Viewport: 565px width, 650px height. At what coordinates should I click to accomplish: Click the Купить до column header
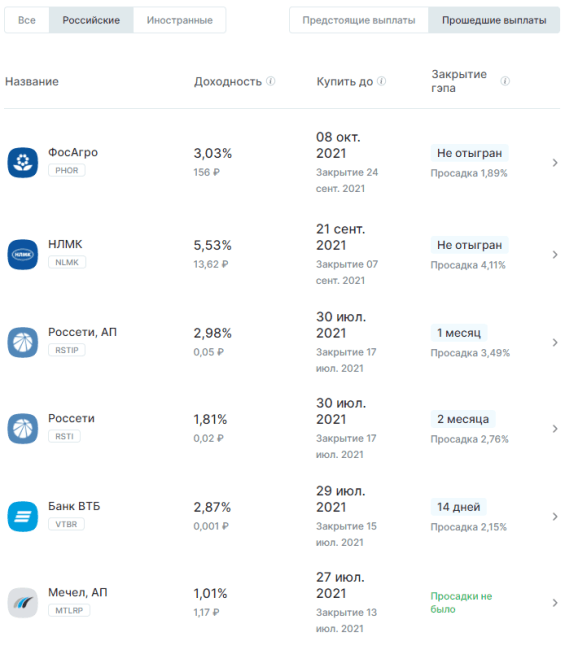345,81
